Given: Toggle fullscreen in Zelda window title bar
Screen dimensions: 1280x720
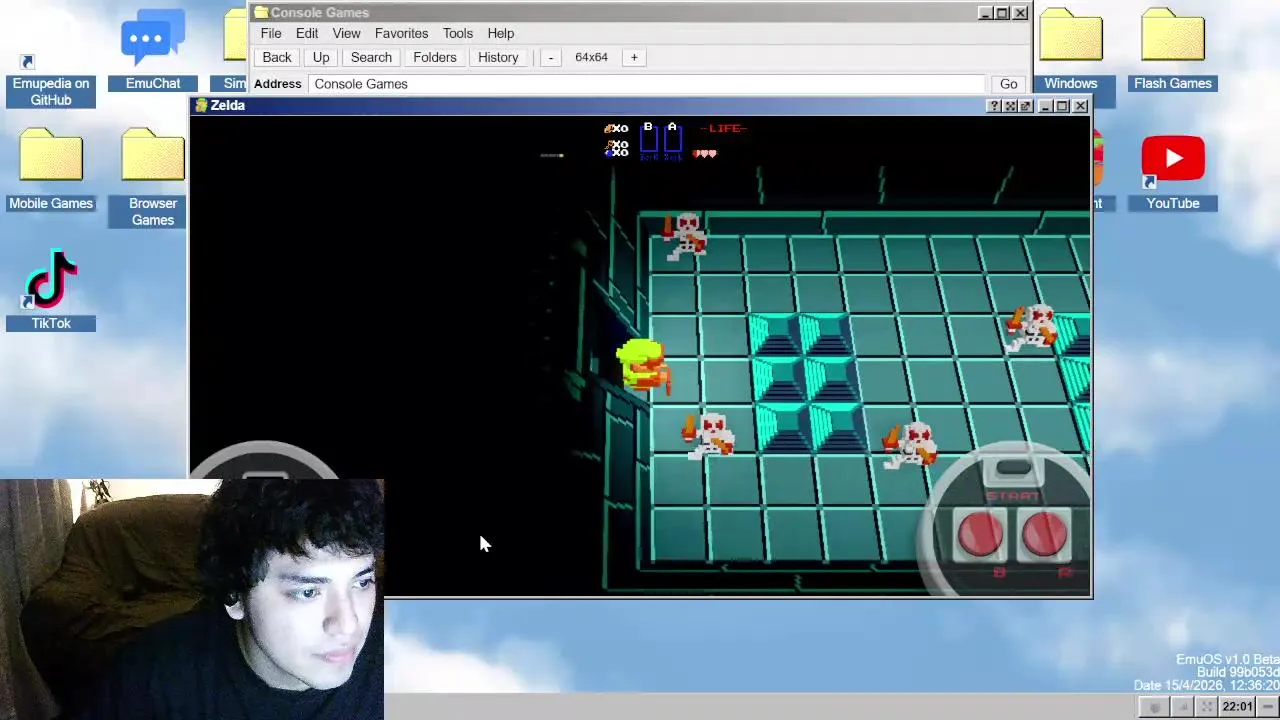Looking at the screenshot, I should [1010, 106].
